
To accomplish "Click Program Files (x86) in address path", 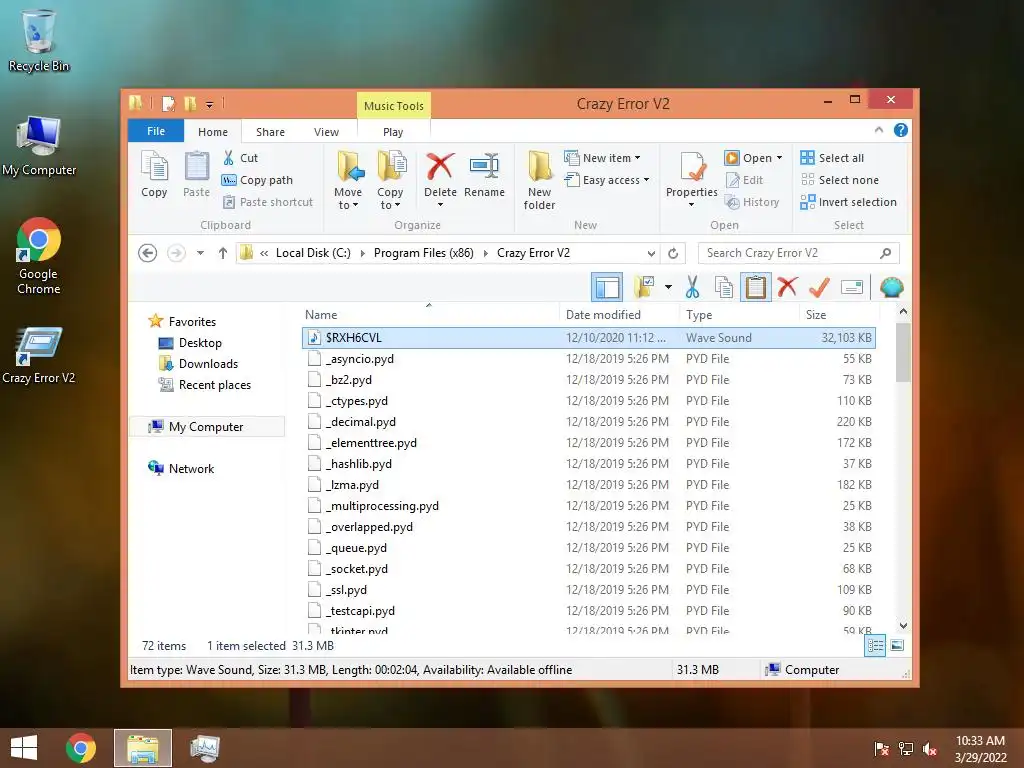I will [423, 253].
